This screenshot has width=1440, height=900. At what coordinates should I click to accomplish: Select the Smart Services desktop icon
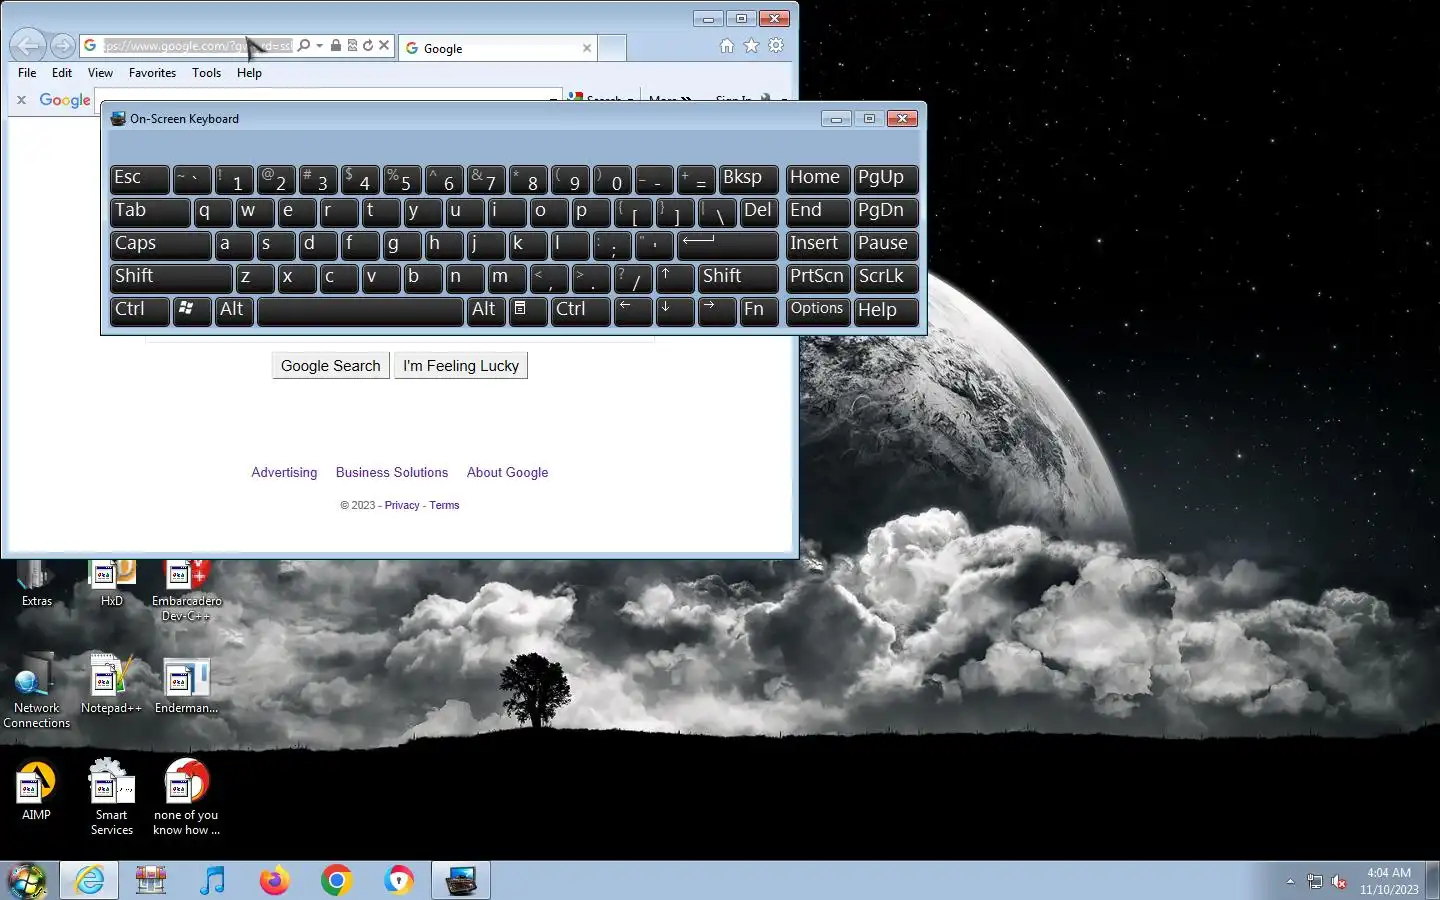coord(111,797)
